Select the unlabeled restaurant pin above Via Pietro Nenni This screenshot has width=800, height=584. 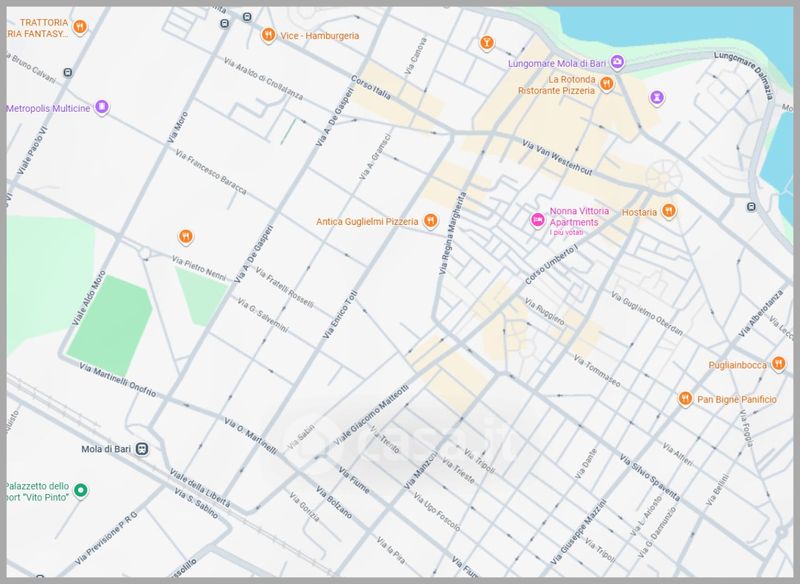[x=185, y=237]
